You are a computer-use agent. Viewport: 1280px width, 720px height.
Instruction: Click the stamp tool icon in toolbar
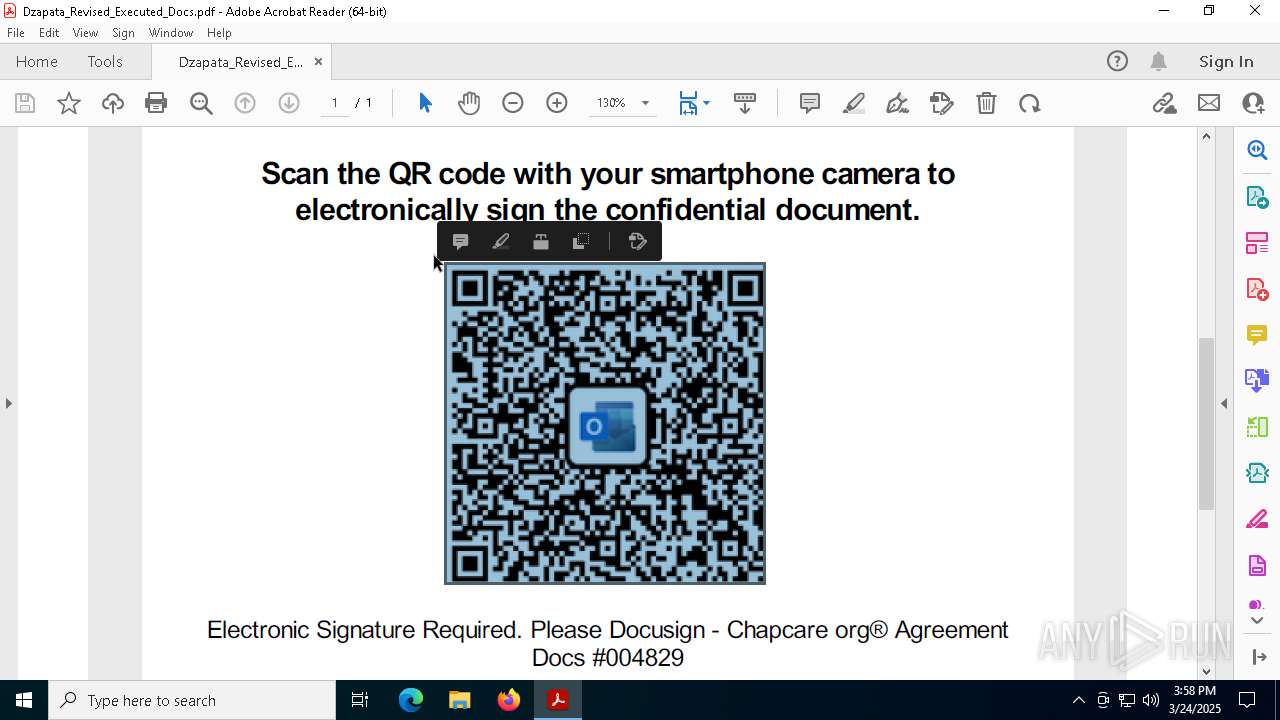point(942,103)
